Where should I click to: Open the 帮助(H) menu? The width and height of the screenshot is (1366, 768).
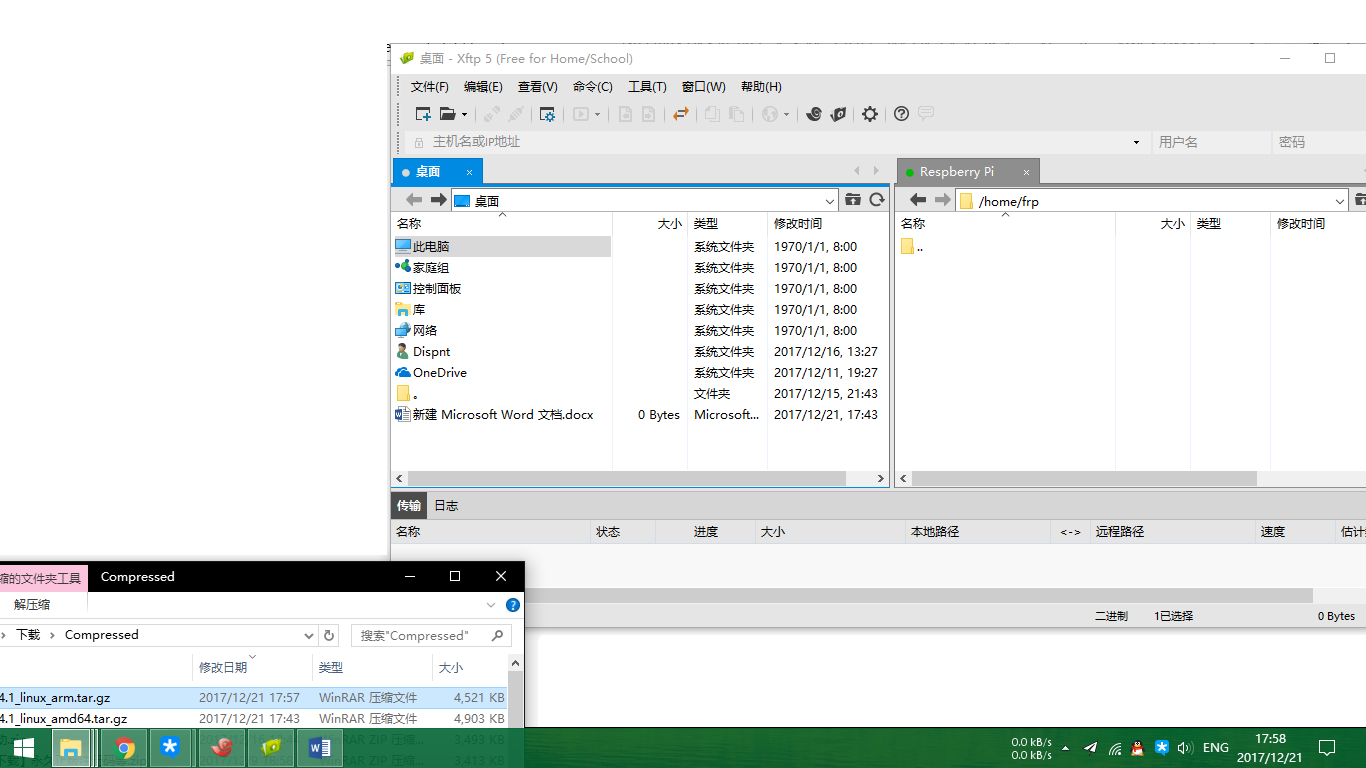[761, 87]
